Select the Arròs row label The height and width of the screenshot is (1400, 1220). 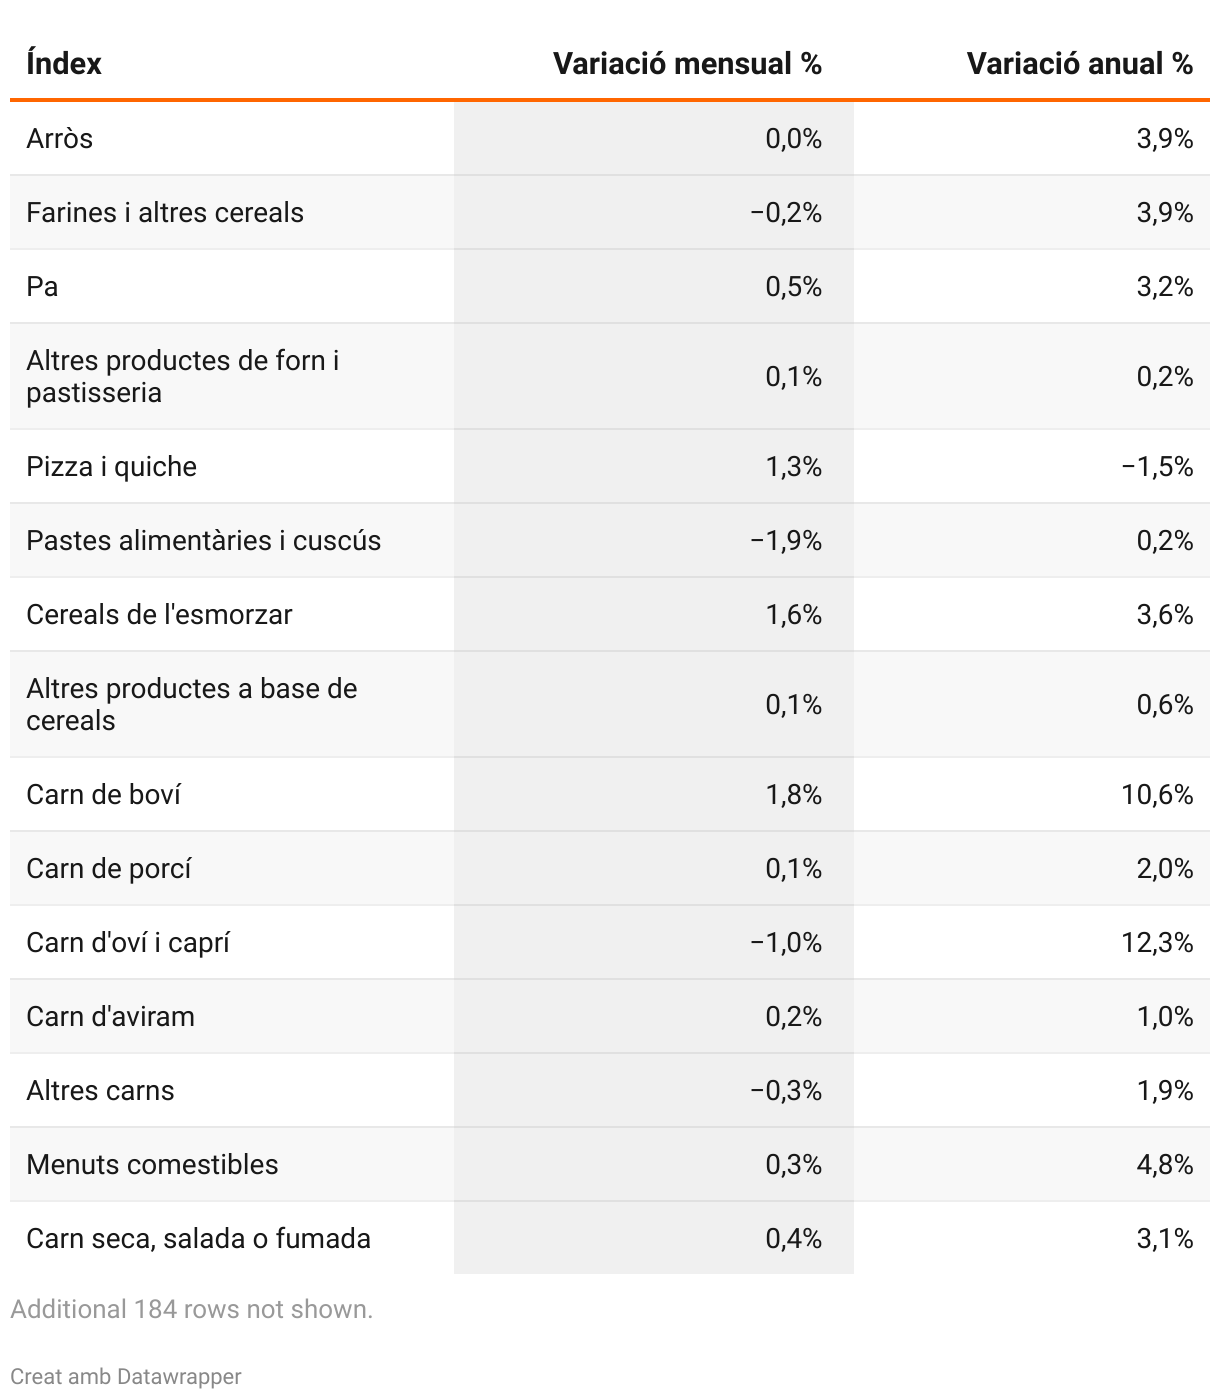[x=59, y=138]
